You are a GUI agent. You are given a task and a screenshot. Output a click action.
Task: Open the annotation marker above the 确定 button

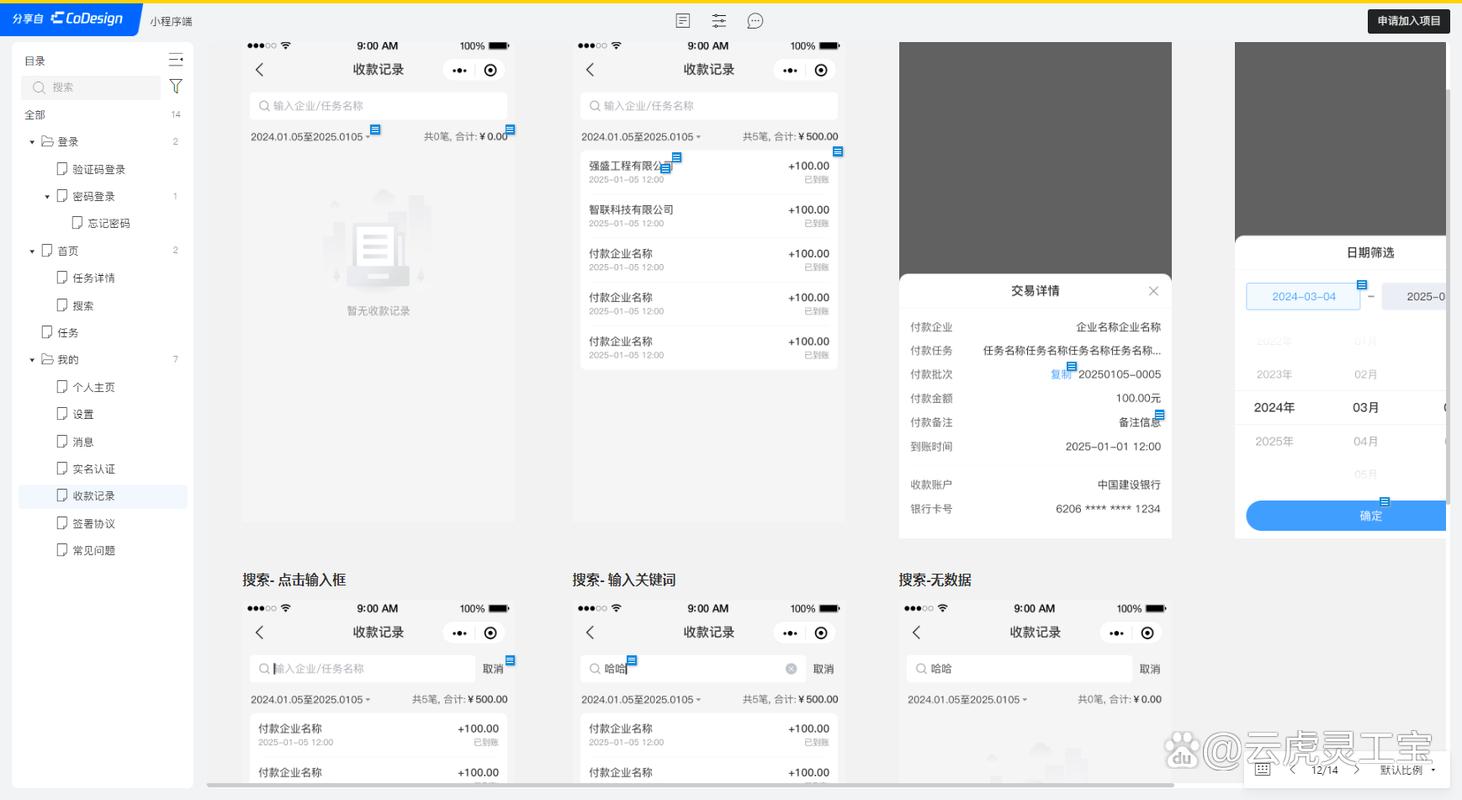pos(1385,502)
